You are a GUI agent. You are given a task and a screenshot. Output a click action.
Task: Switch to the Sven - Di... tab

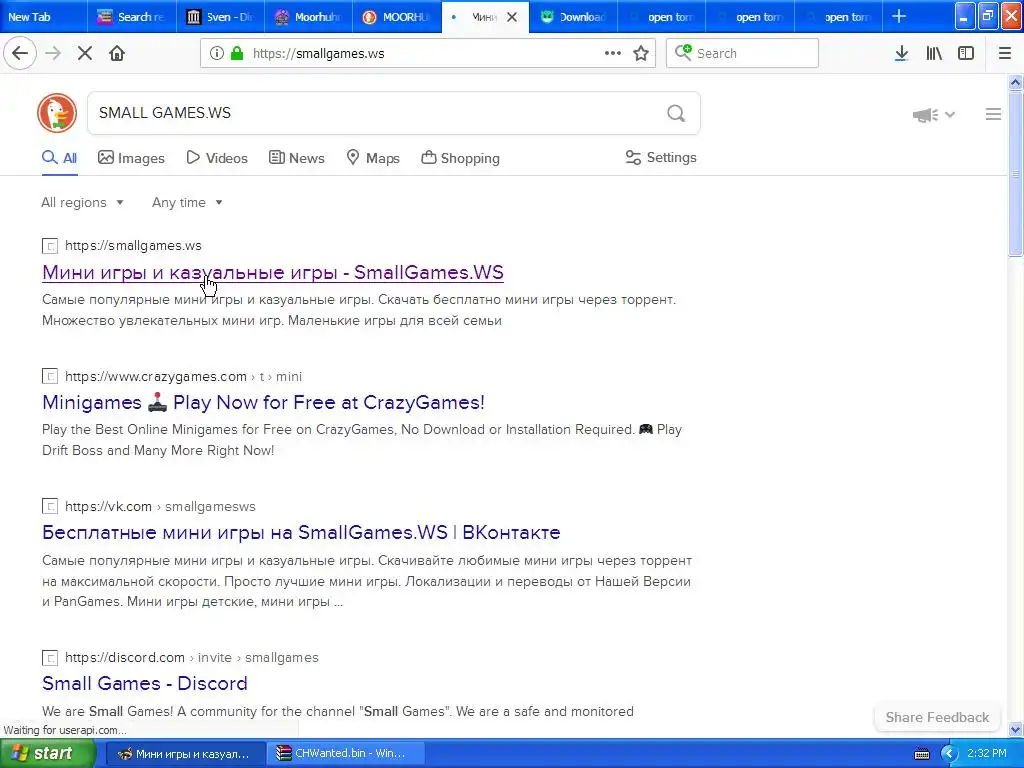[x=221, y=17]
